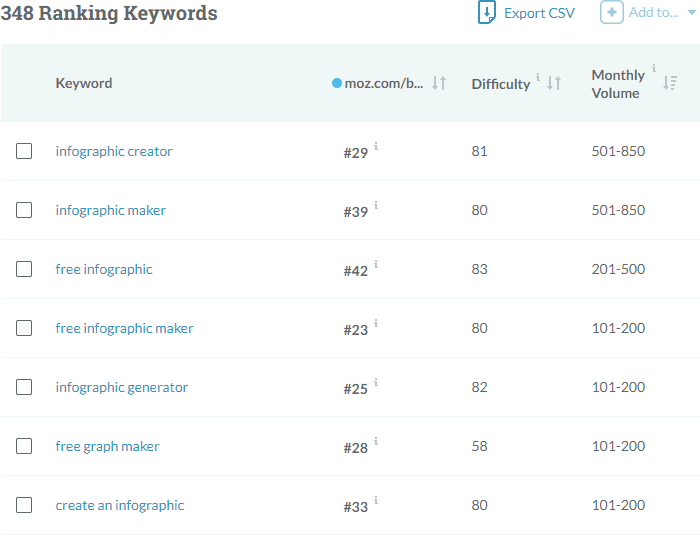700x535 pixels.
Task: Open the free infographic keyword link
Action: click(x=104, y=269)
